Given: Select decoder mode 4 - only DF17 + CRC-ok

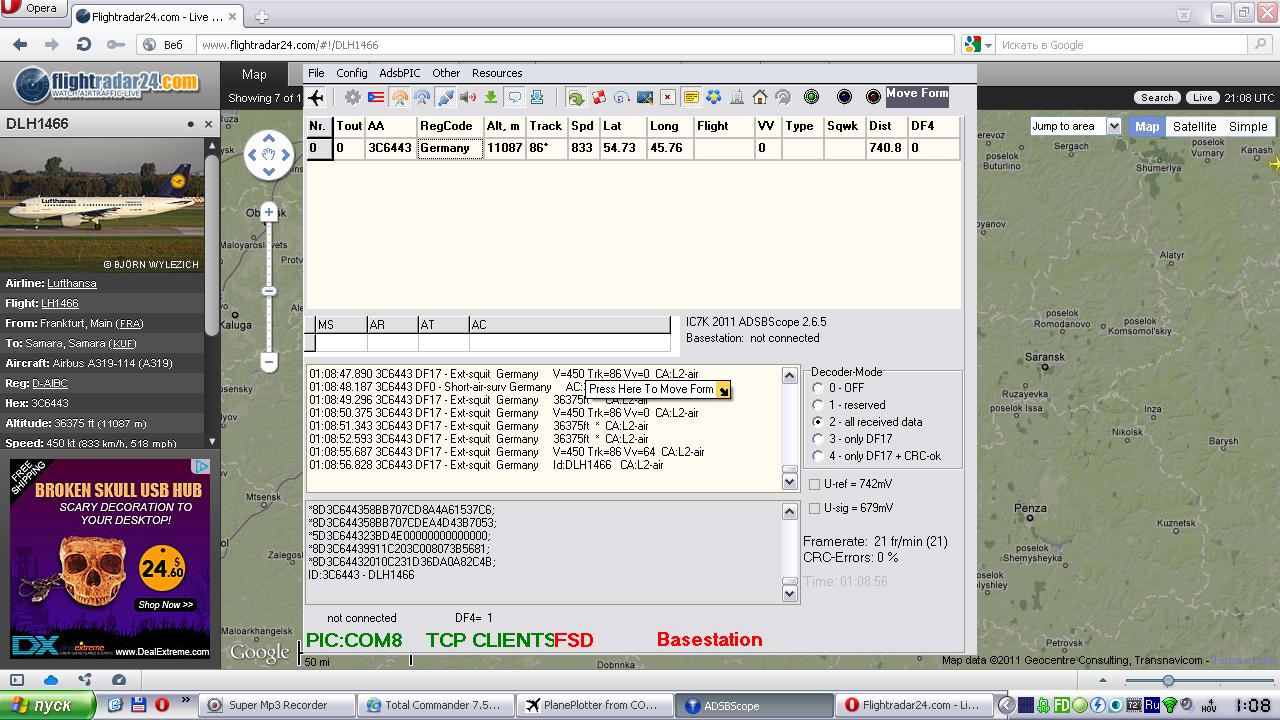Looking at the screenshot, I should [819, 456].
